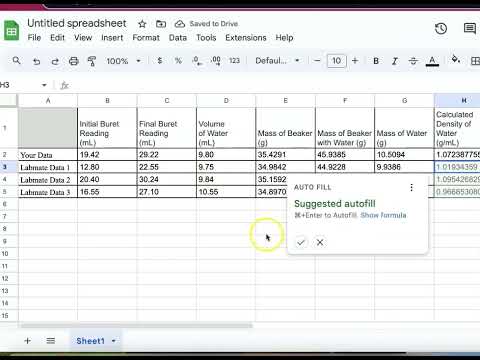Format as percent
Viewport: 480px width, 360px height.
click(178, 61)
